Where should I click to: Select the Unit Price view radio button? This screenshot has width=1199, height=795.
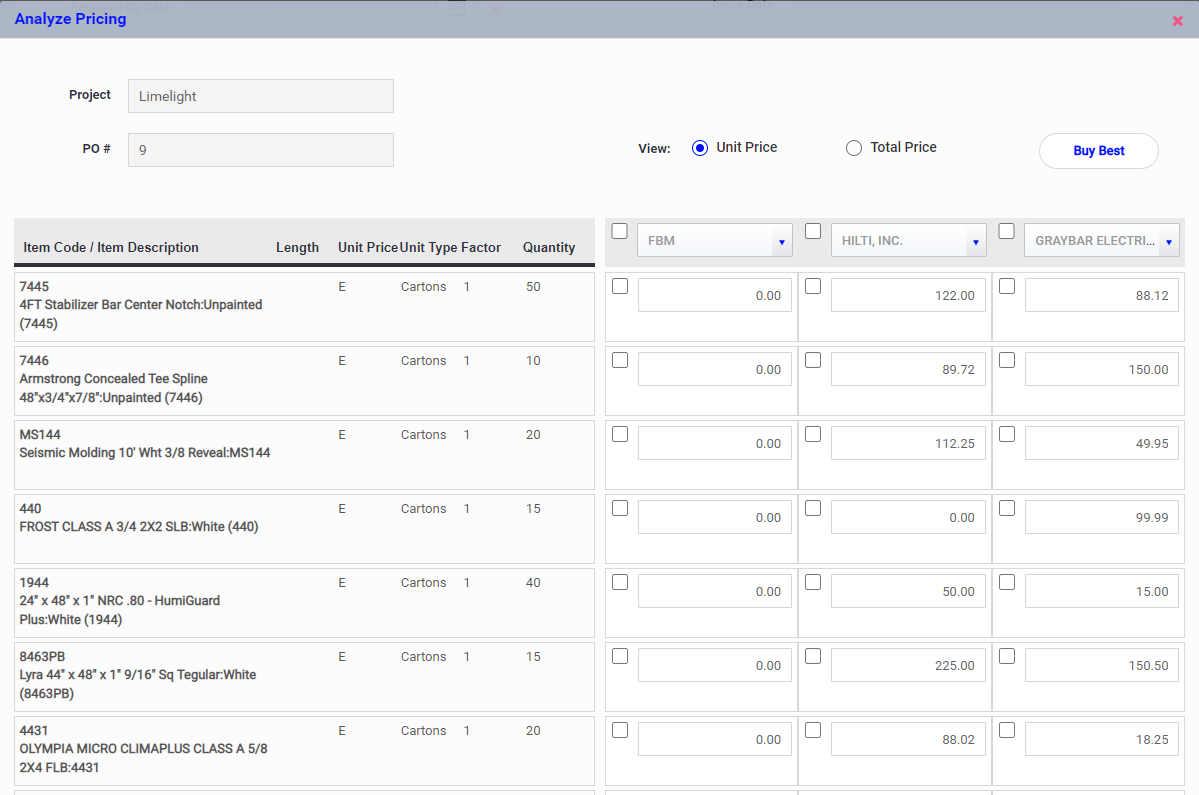[x=700, y=148]
